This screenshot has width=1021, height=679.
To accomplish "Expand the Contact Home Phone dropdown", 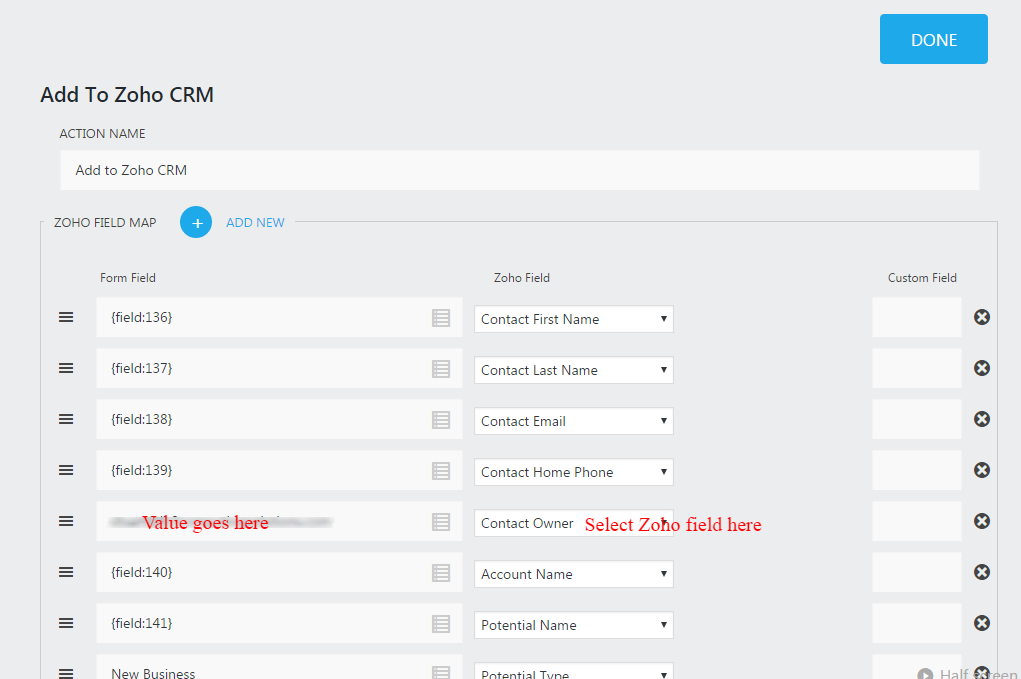I will 573,472.
